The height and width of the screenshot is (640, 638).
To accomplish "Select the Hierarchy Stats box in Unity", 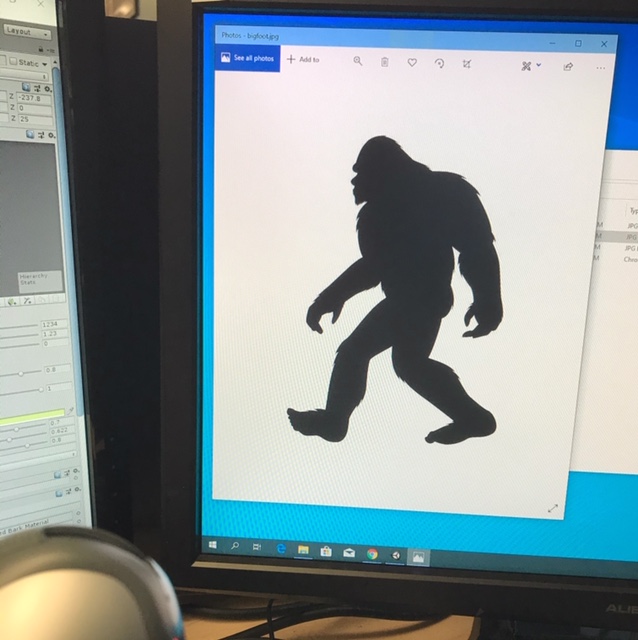I will tap(41, 282).
